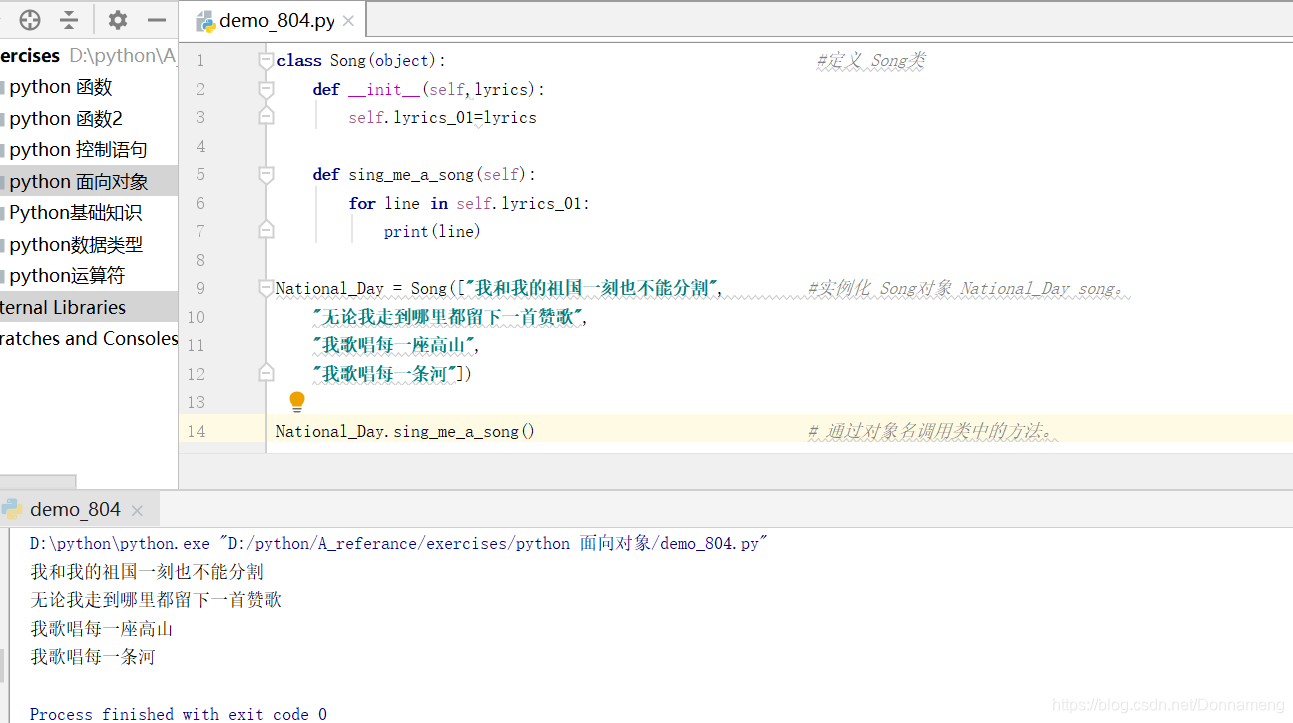The image size is (1293, 723).
Task: Click the Python icon on the demo_804 run tab
Action: [12, 509]
